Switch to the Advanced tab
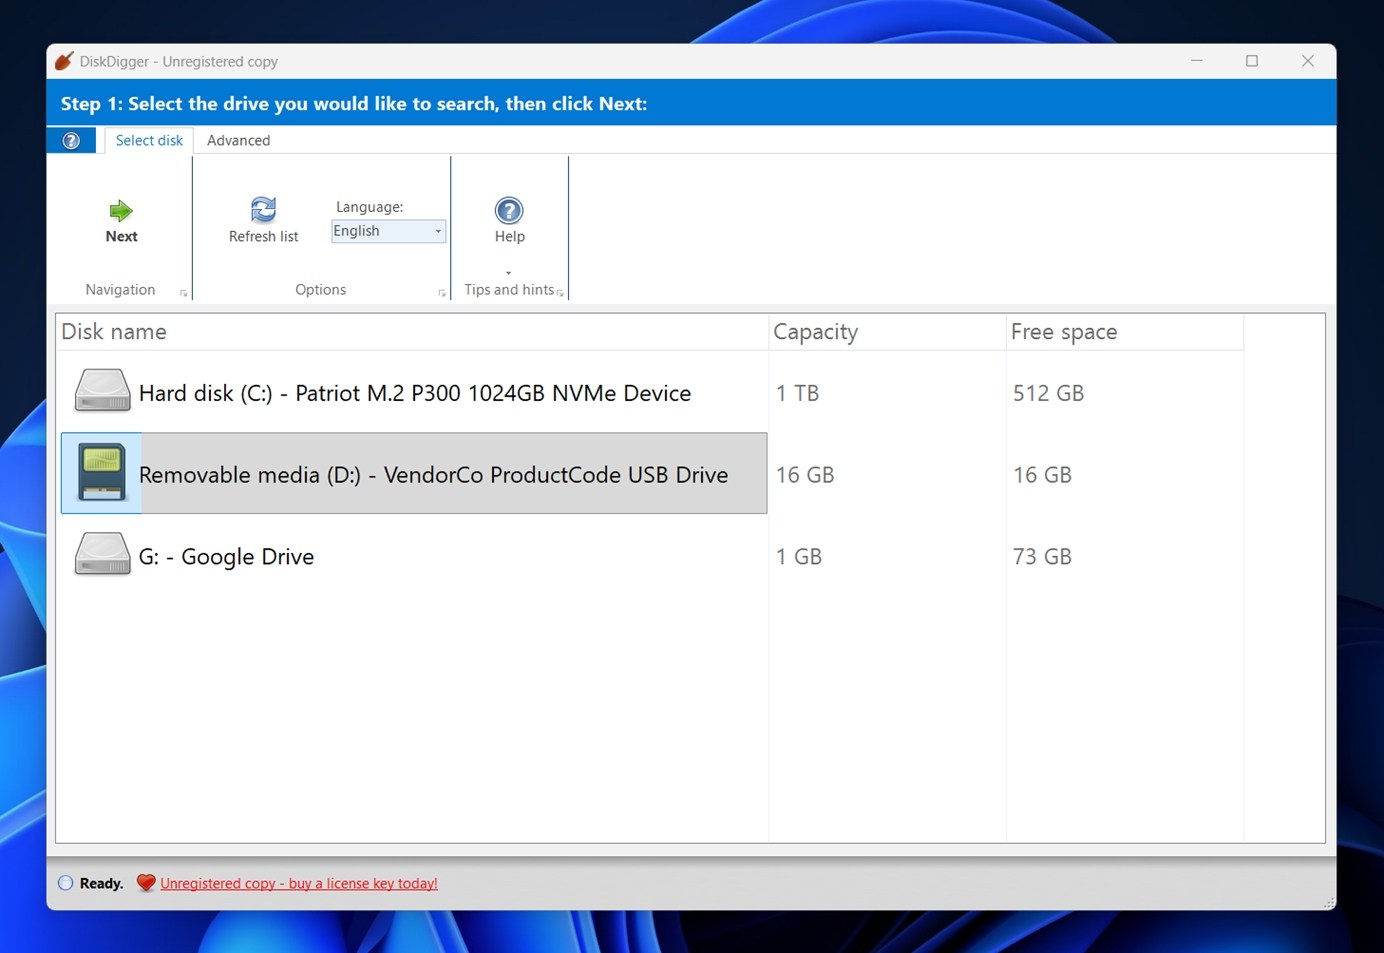This screenshot has width=1384, height=953. point(238,140)
